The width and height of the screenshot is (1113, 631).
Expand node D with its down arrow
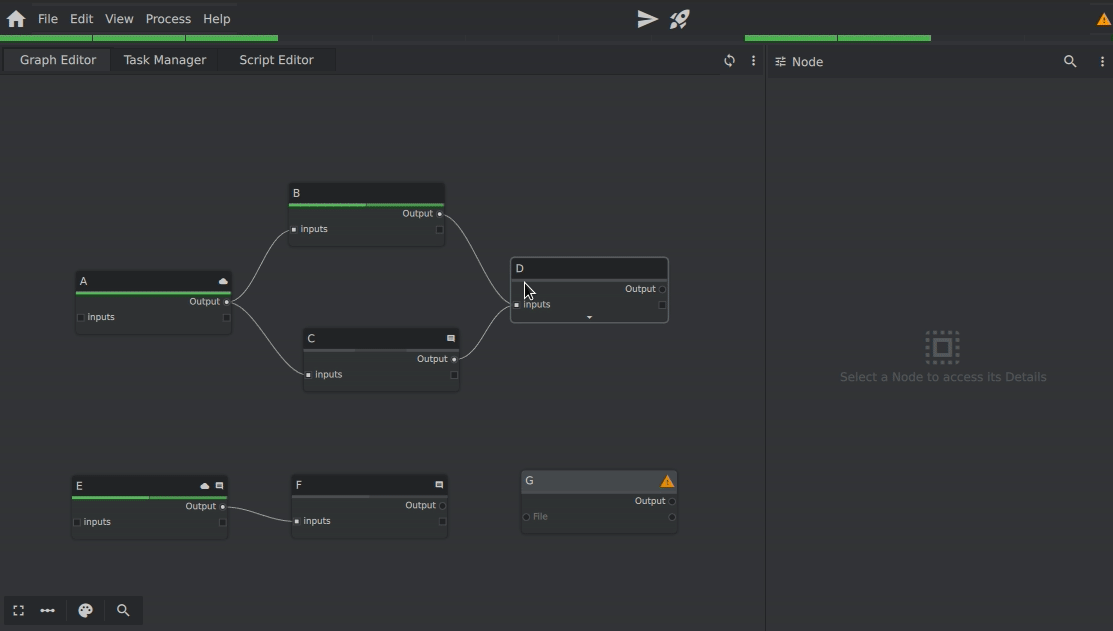pos(589,318)
